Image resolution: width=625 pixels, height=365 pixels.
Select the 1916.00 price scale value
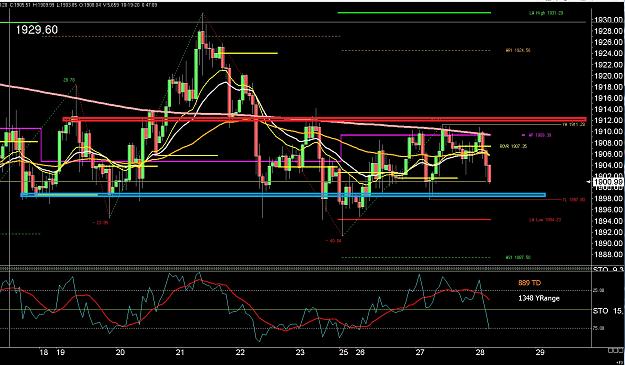coord(608,98)
